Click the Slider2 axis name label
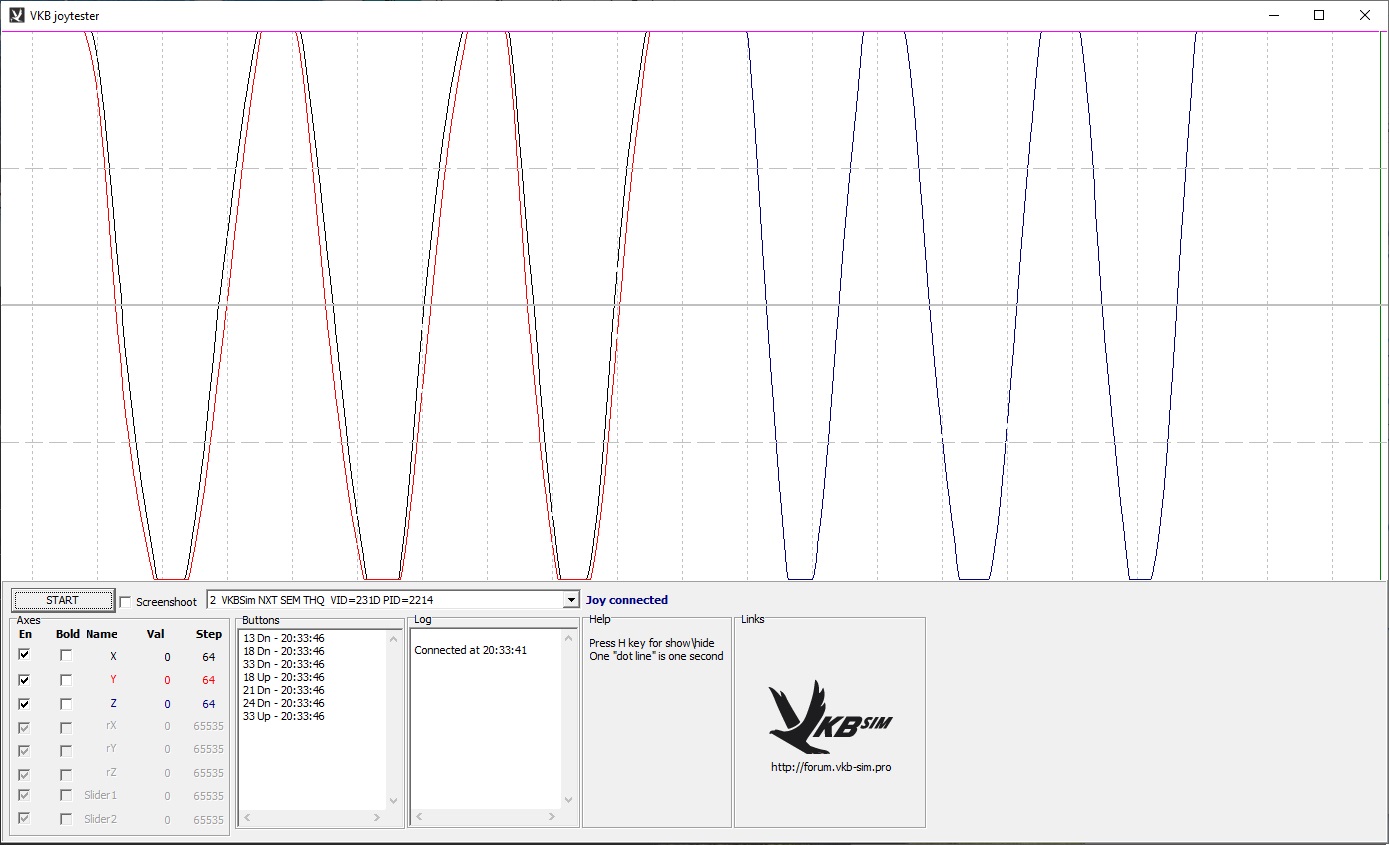Viewport: 1389px width, 845px height. (x=101, y=820)
